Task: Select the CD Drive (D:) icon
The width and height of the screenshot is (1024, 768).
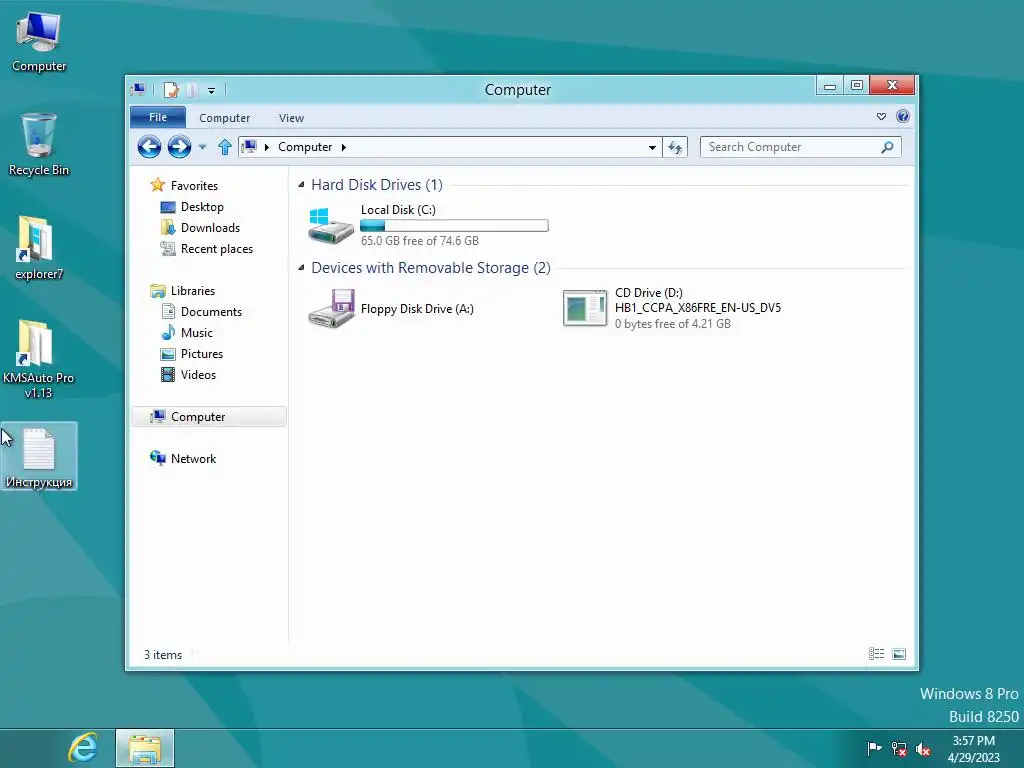Action: (x=584, y=308)
